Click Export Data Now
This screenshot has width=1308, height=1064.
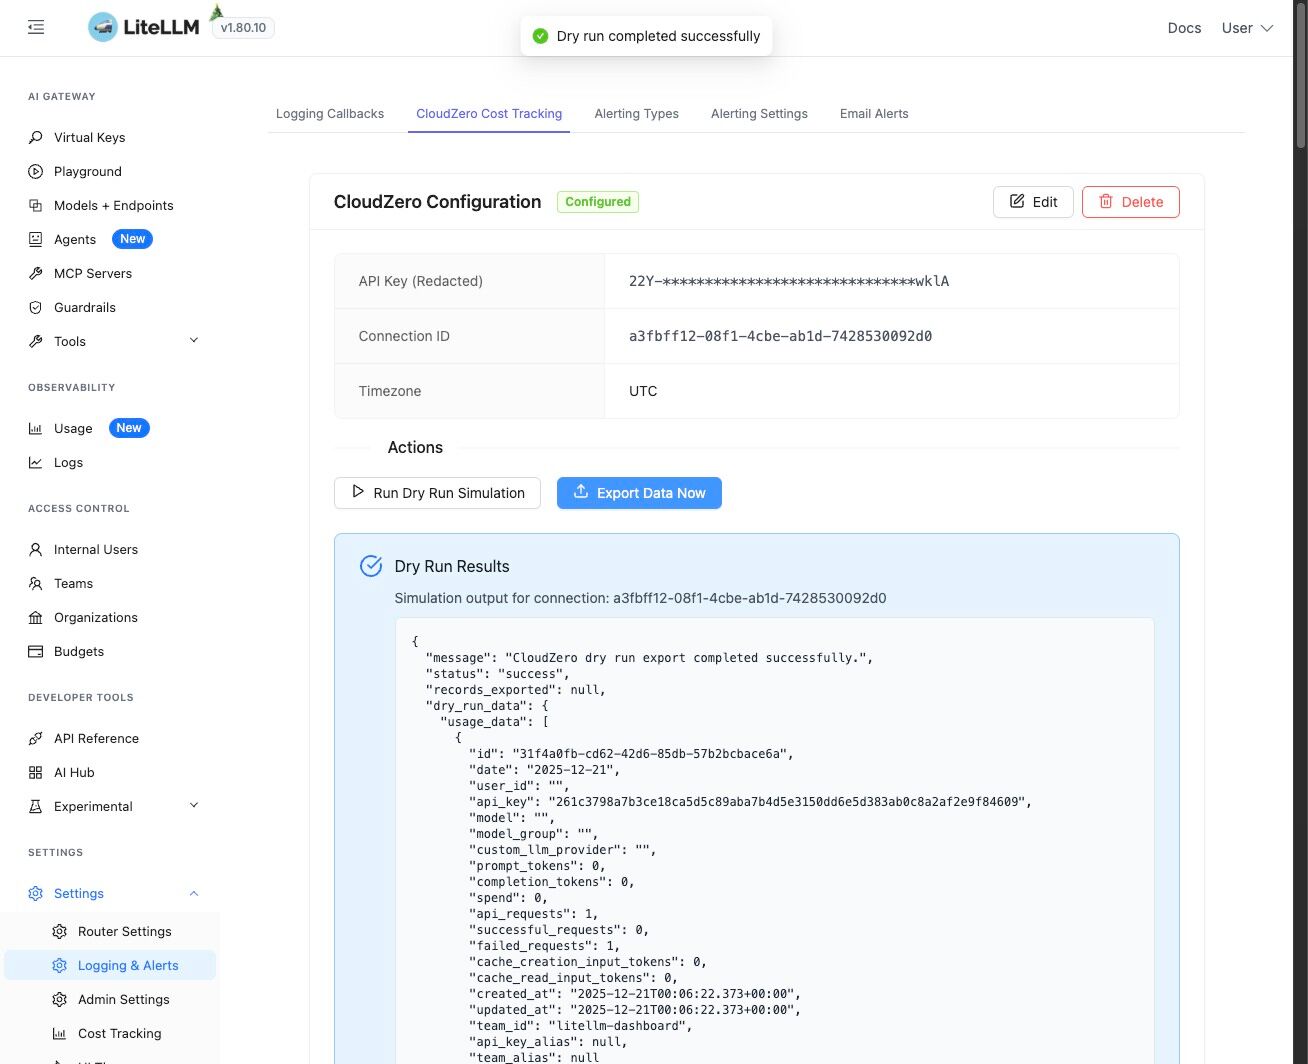pyautogui.click(x=639, y=493)
